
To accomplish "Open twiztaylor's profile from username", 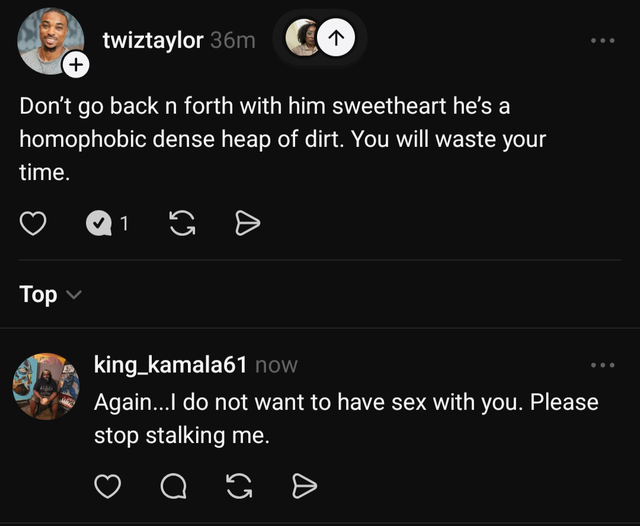I will 153,40.
